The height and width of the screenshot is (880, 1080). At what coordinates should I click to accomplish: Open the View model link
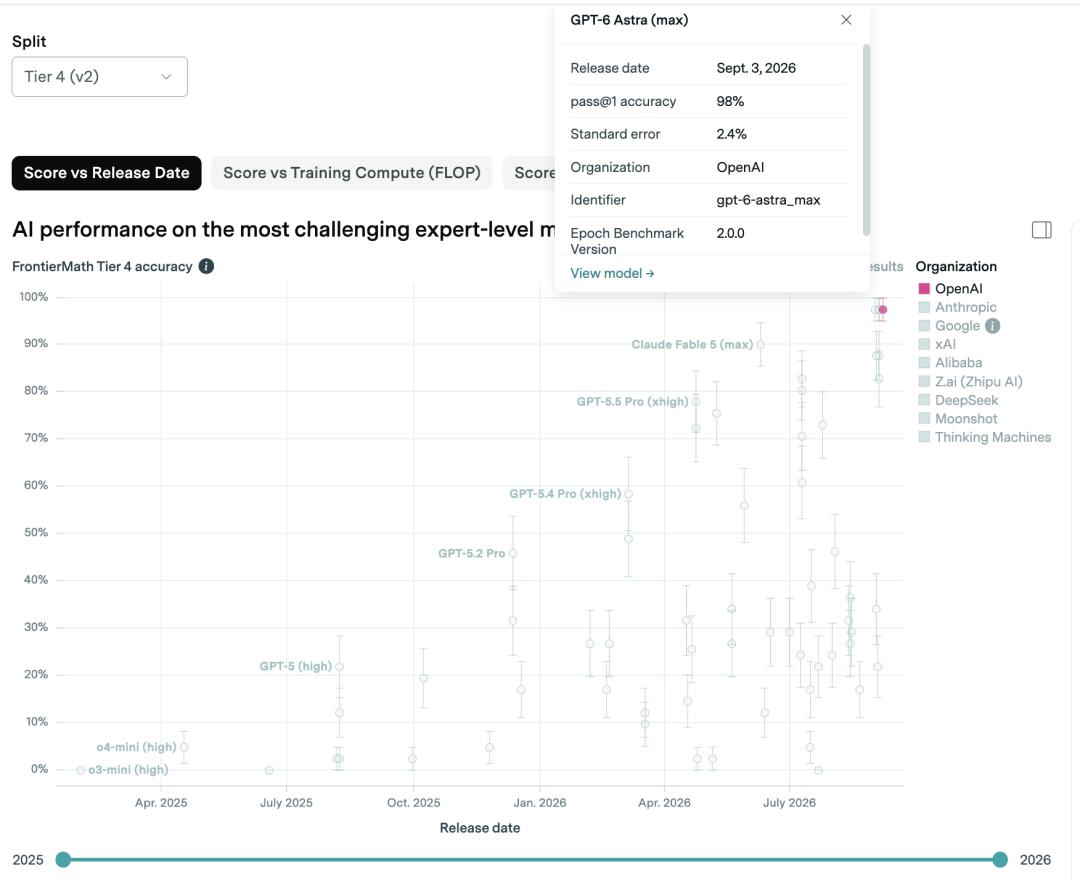pyautogui.click(x=612, y=273)
